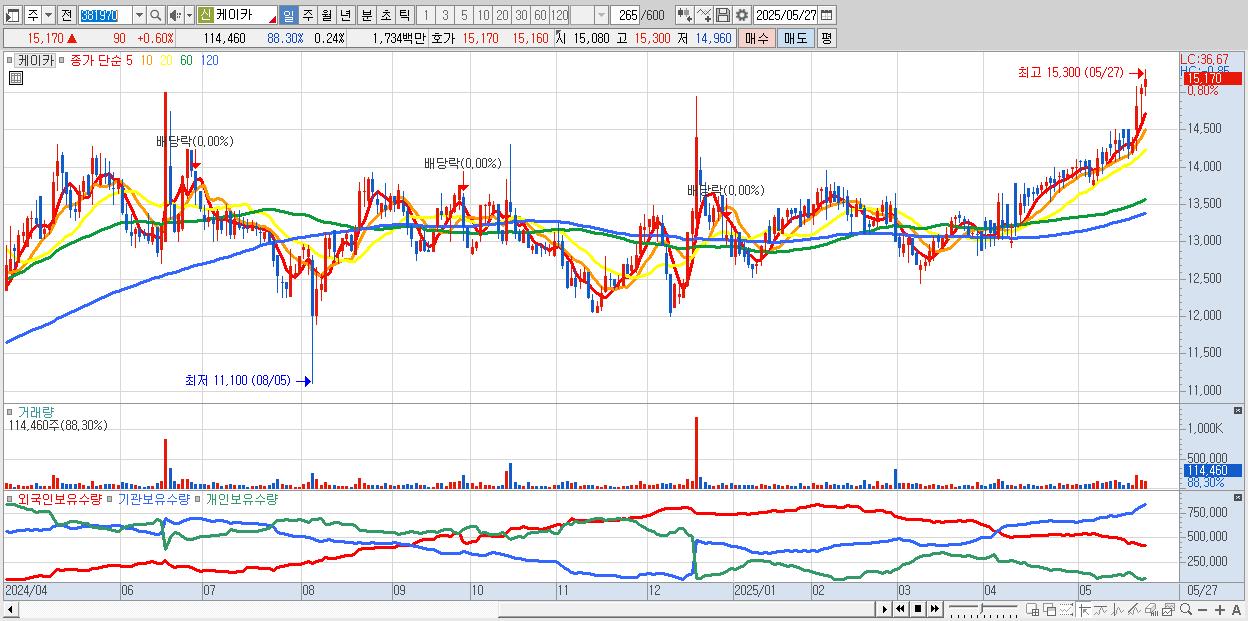
Task: Click the trend line tool icon
Action: [x=1101, y=609]
